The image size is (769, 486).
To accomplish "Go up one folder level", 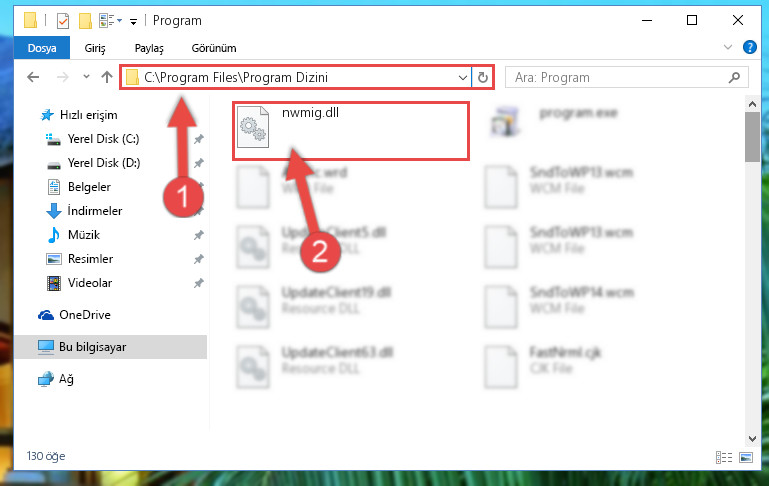I will [x=107, y=77].
